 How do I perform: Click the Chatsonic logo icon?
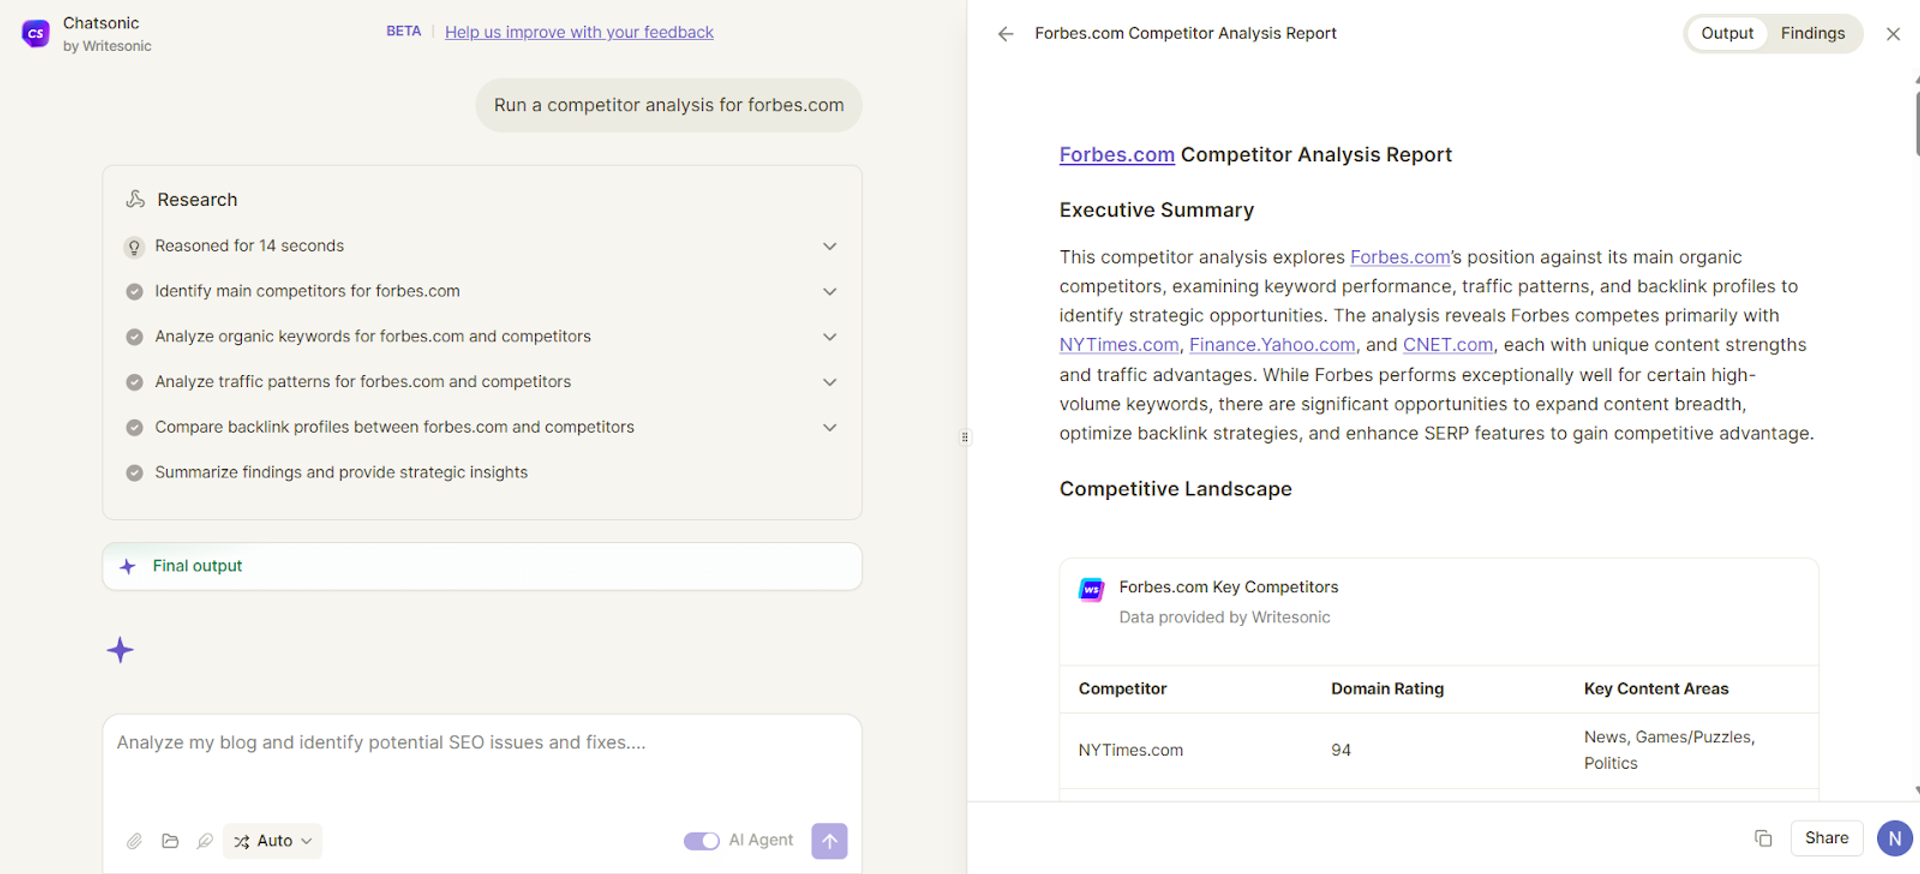point(36,33)
